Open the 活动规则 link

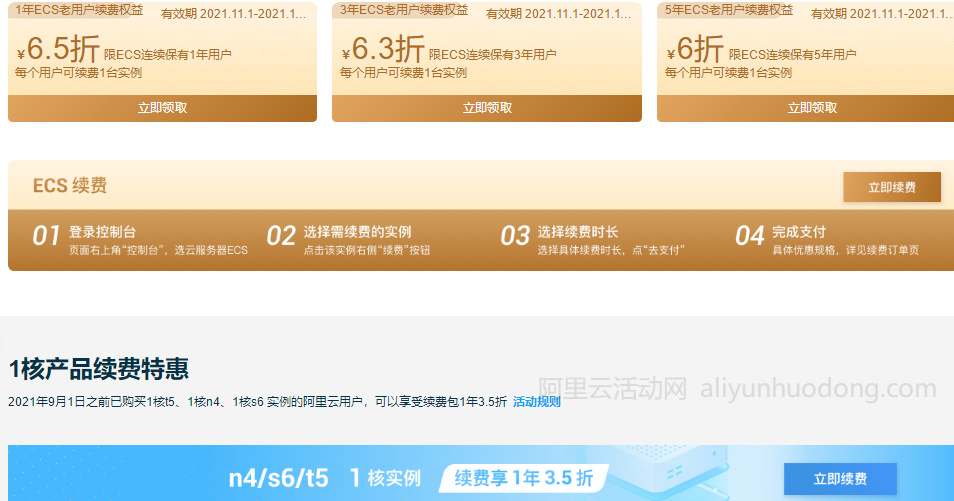tap(537, 402)
